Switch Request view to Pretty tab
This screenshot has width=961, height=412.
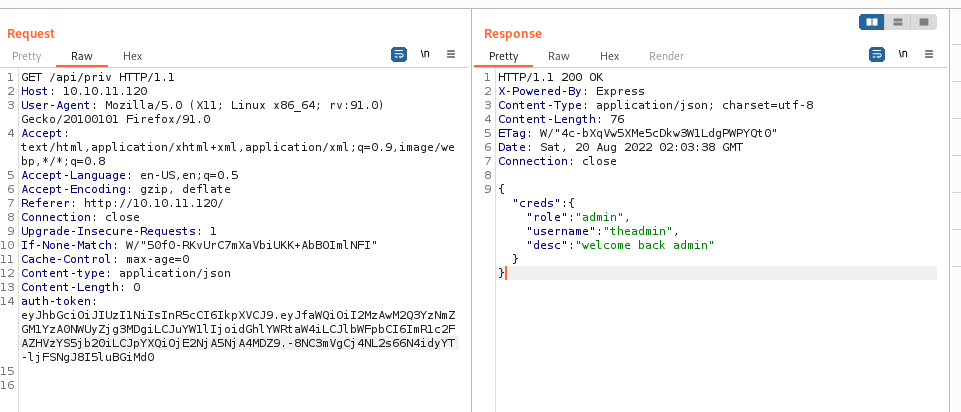(27, 57)
